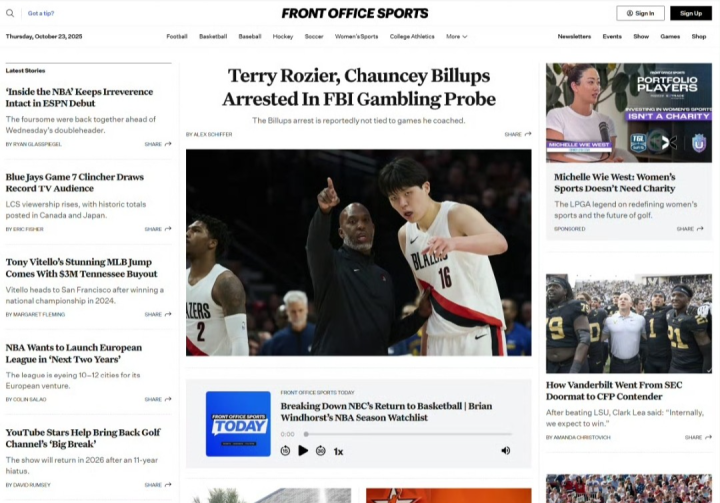Click the Front Office Sports Today podcast artwork

238,424
